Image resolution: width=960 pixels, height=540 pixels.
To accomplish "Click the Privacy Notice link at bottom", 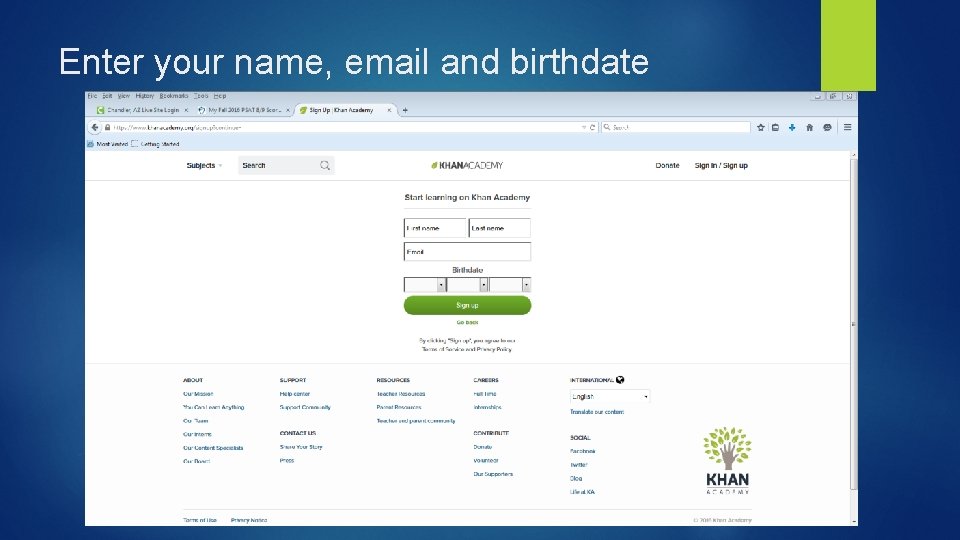I will point(249,520).
